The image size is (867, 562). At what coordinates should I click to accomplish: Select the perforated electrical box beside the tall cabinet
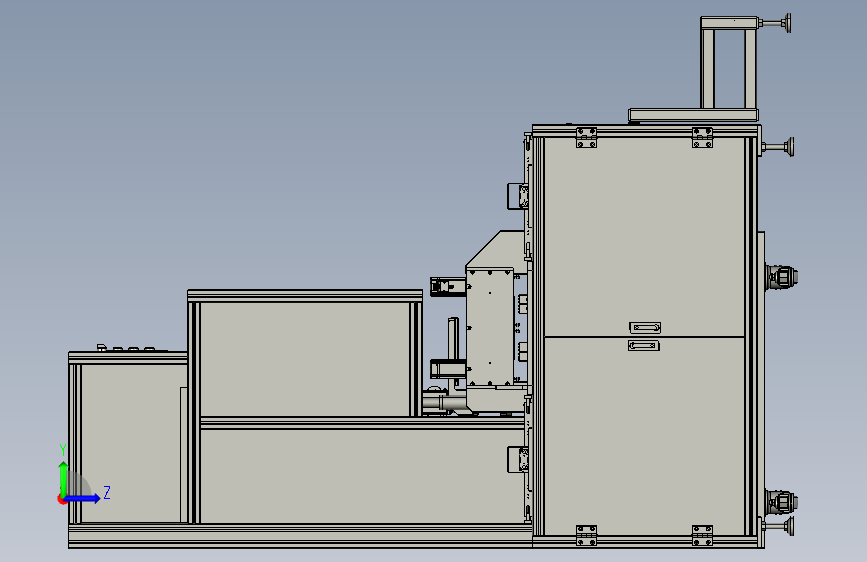(x=490, y=326)
